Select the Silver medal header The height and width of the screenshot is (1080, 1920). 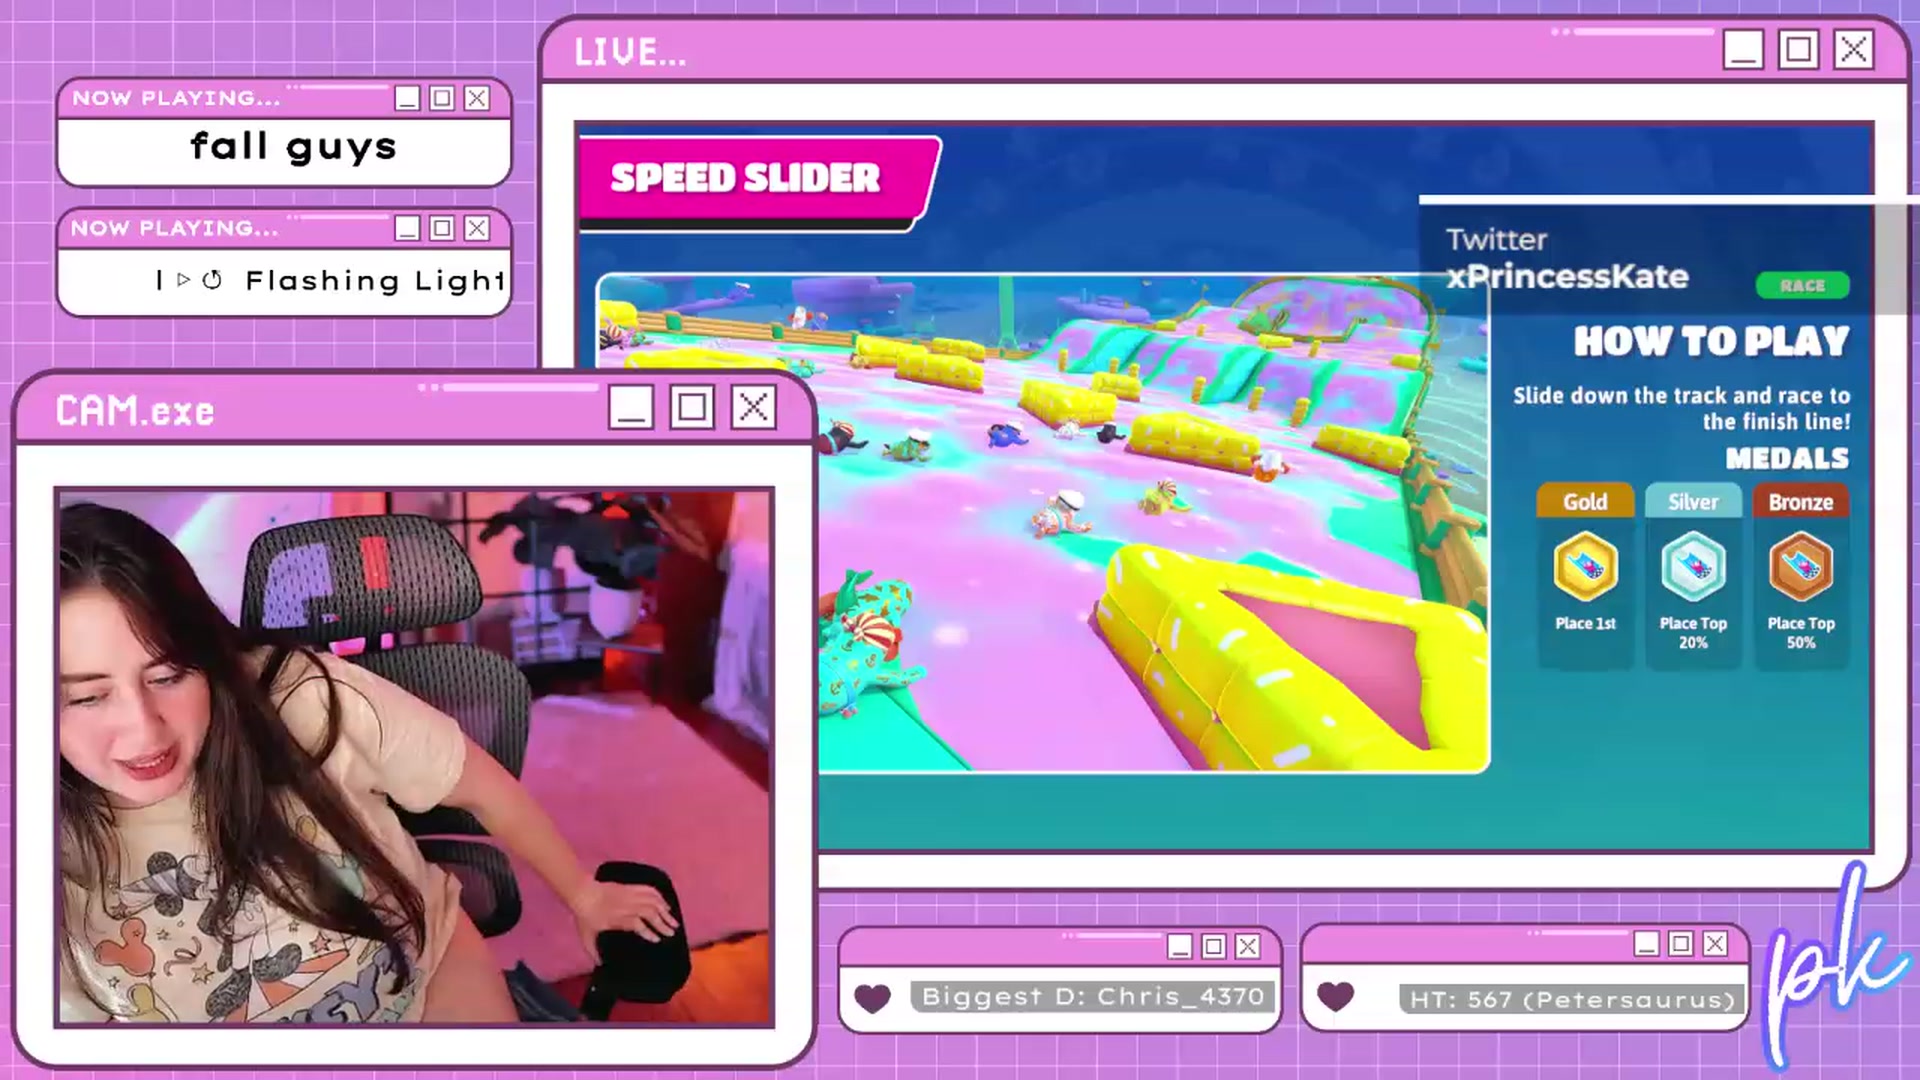(1693, 501)
